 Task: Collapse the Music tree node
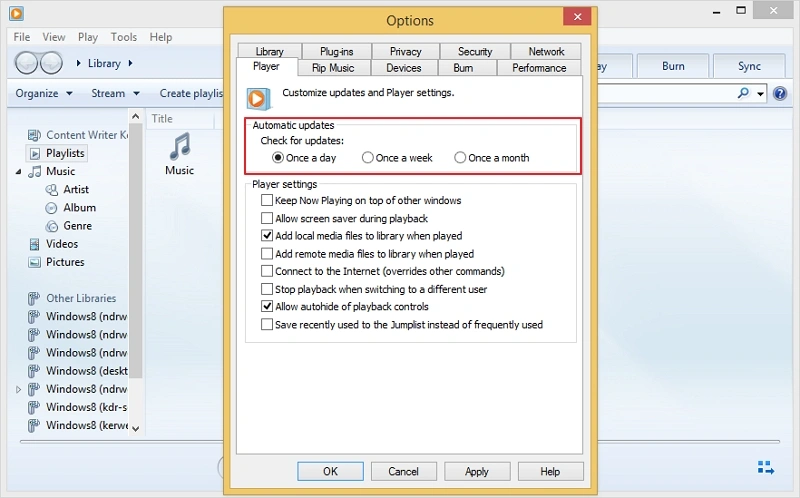tap(18, 172)
